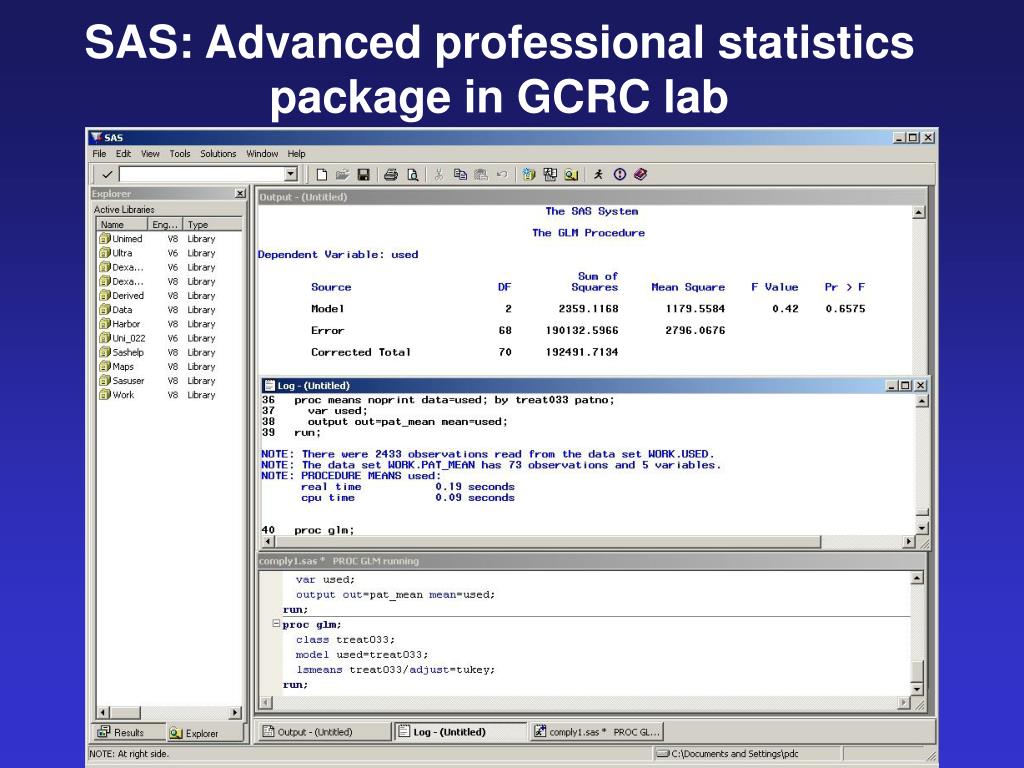Image resolution: width=1024 pixels, height=768 pixels.
Task: Click 'Dependent Variable: used' output text
Action: click(338, 255)
